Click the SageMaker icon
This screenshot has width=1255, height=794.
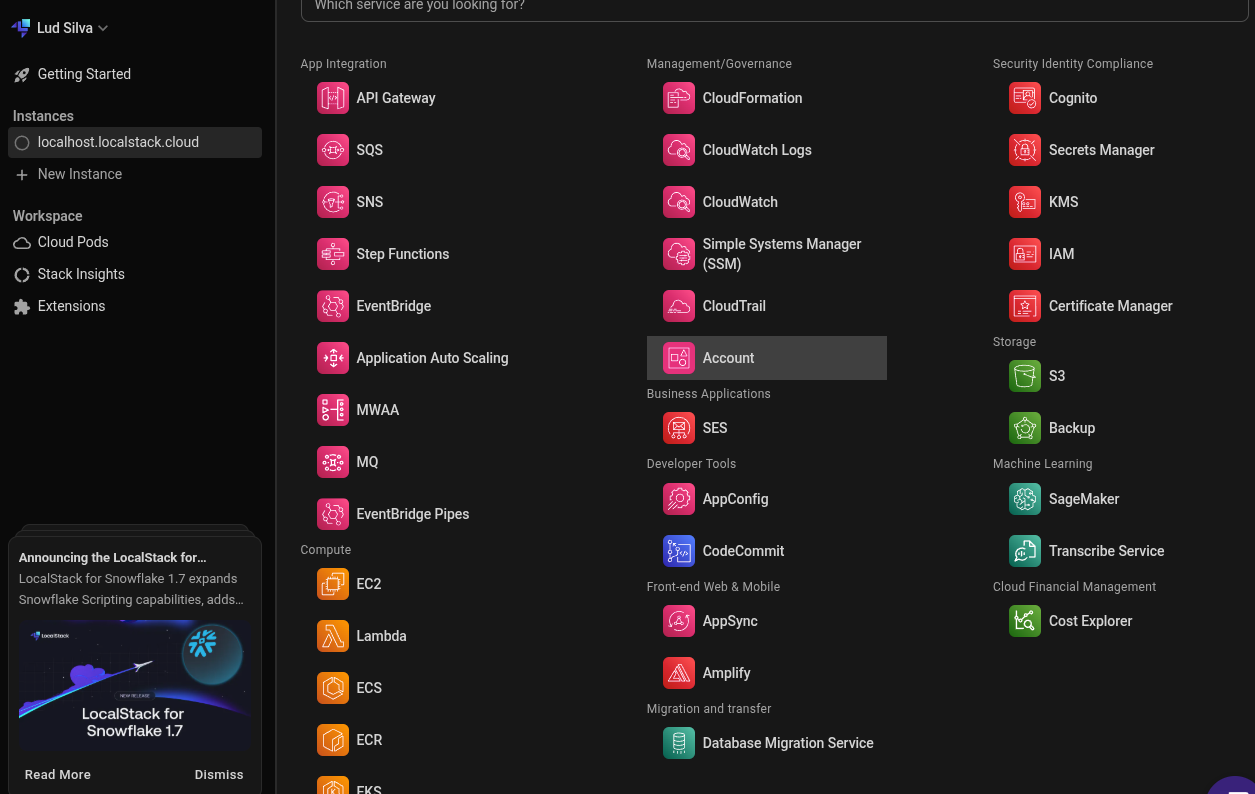click(1025, 499)
